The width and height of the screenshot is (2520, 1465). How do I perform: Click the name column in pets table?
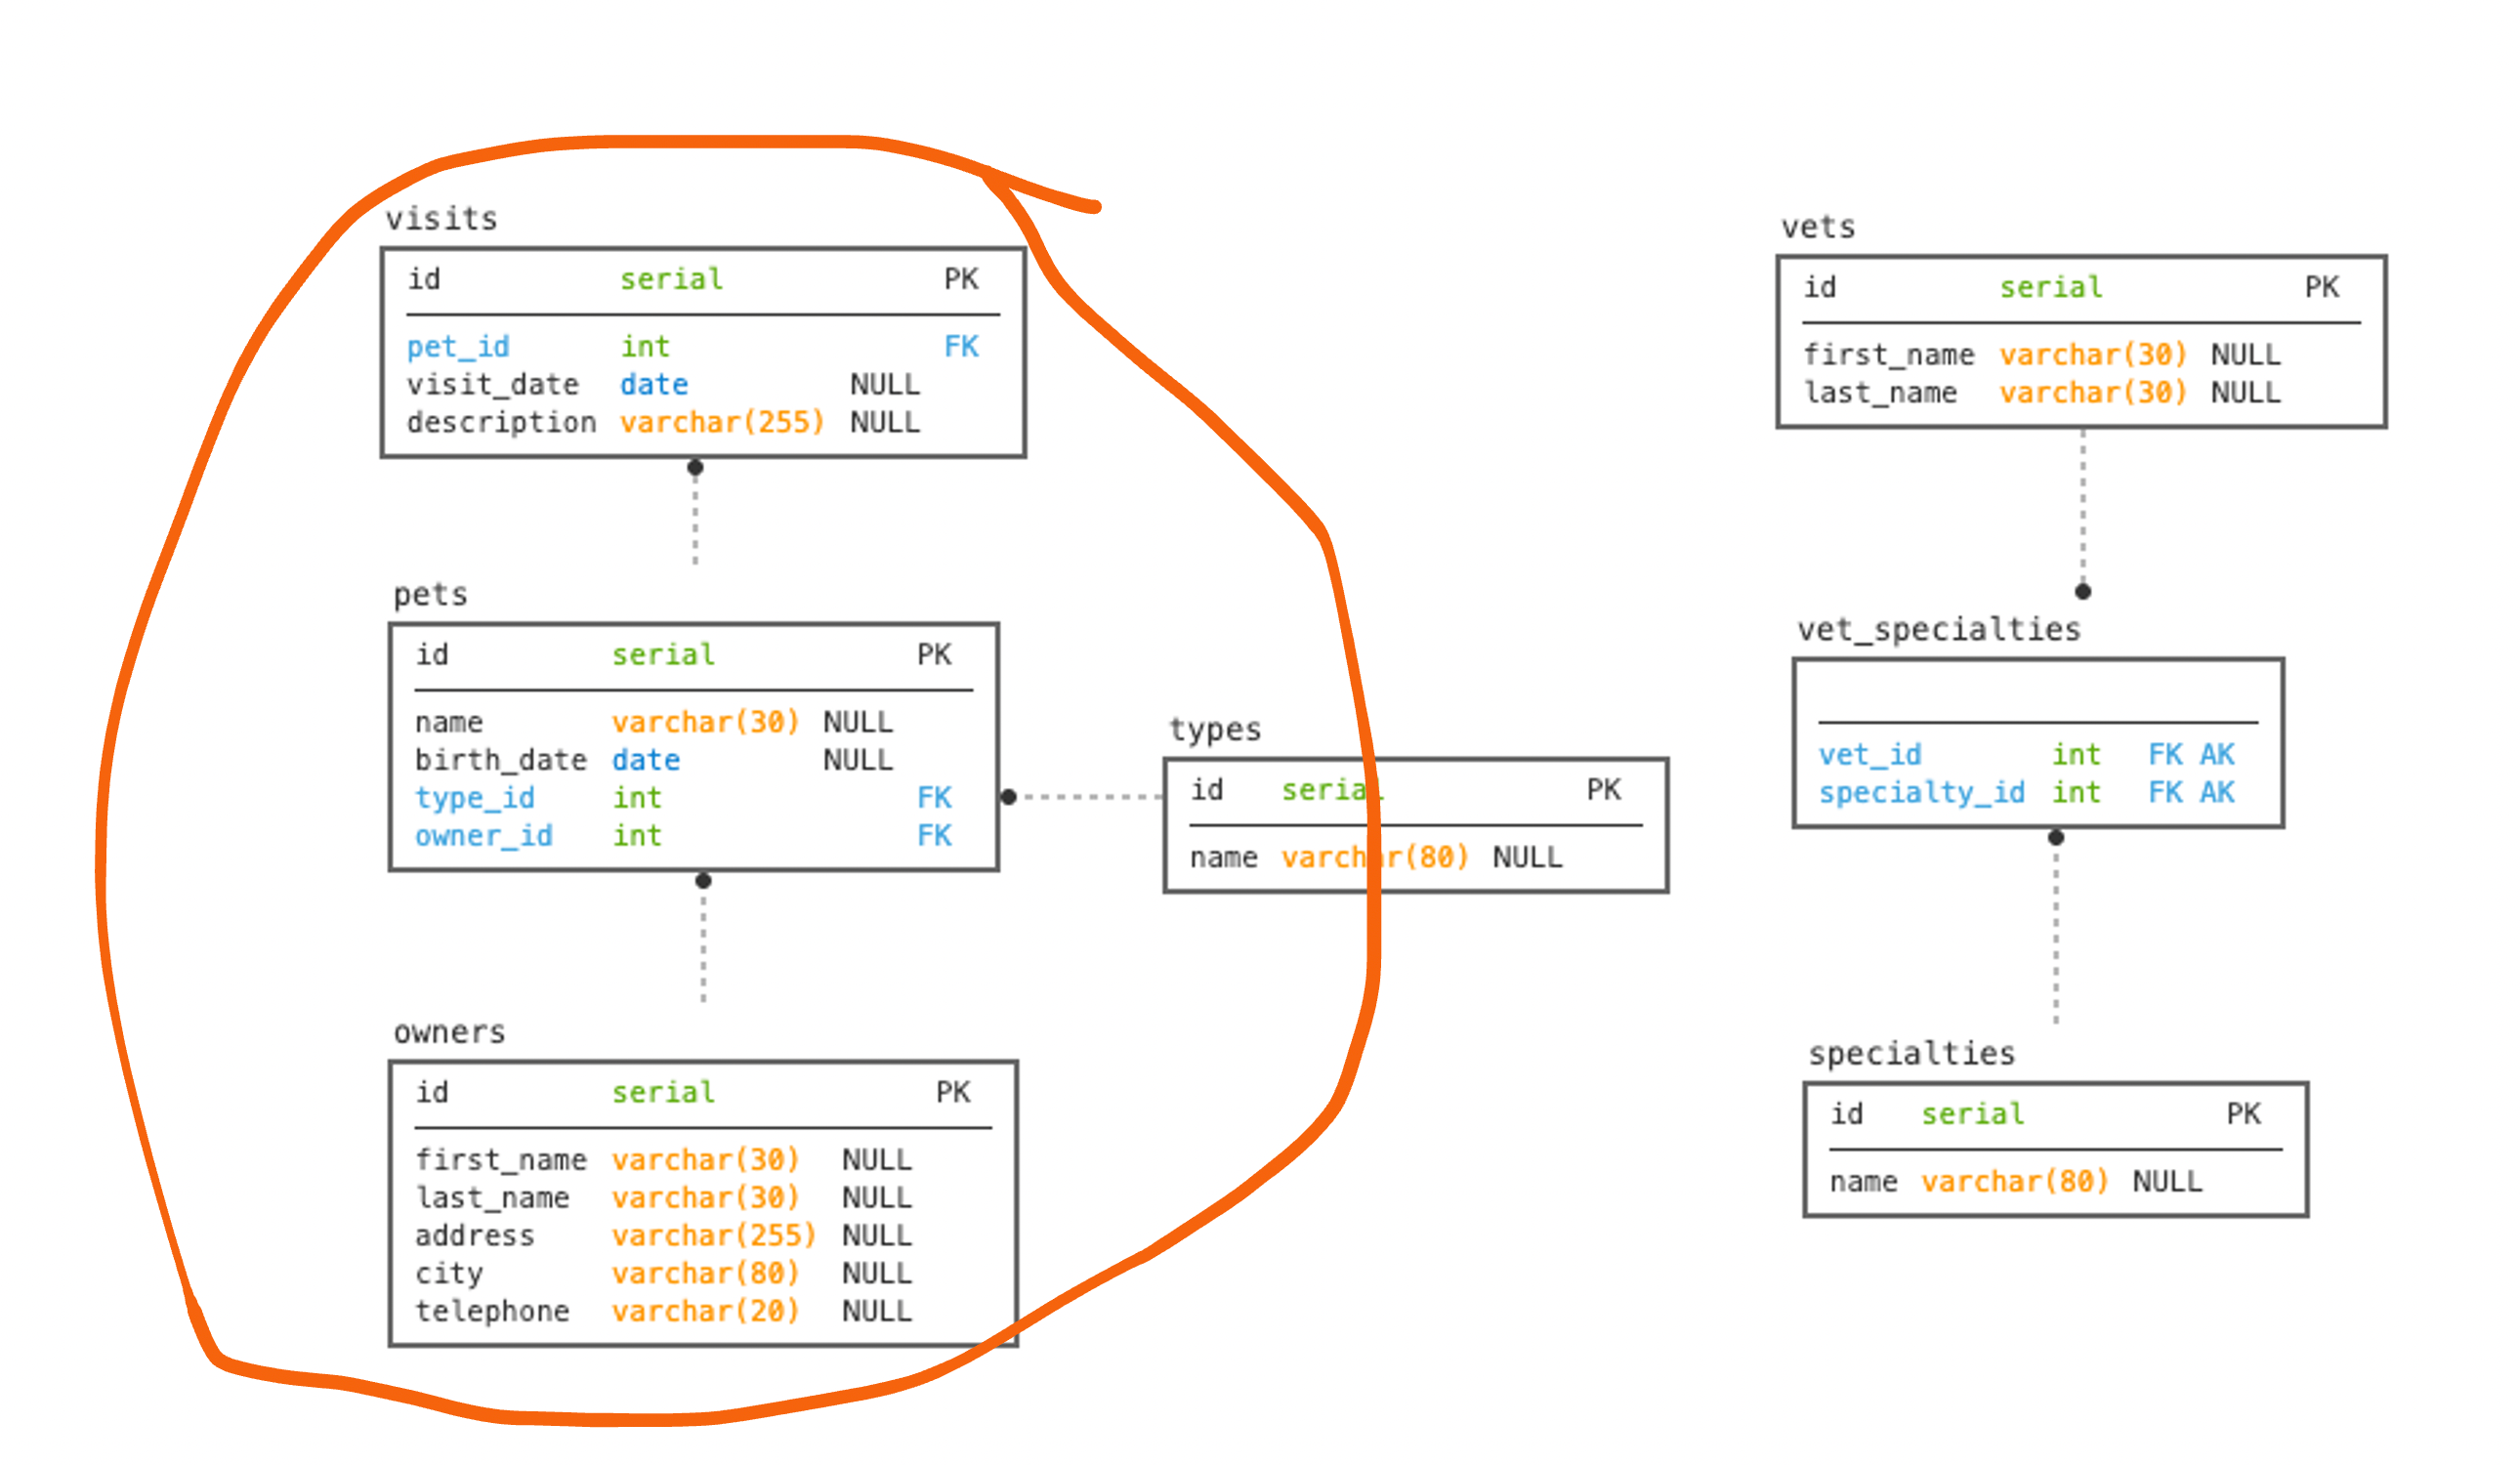tap(450, 723)
